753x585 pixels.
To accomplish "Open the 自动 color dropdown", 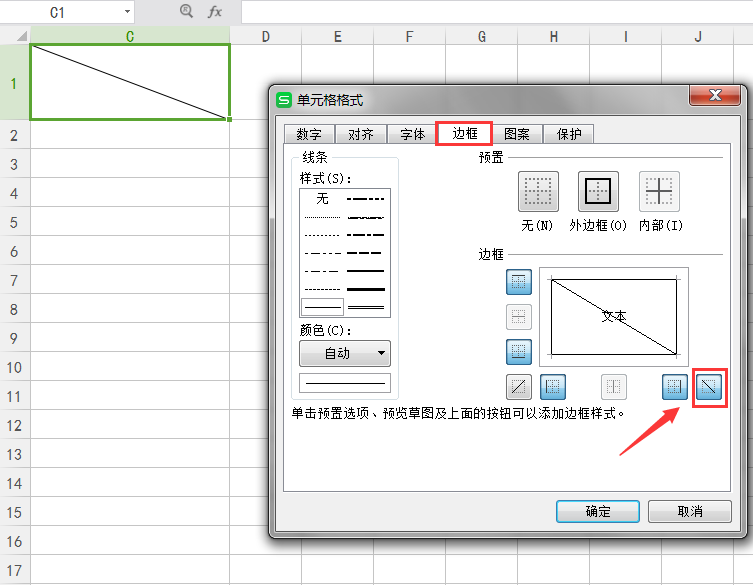I will [x=344, y=353].
